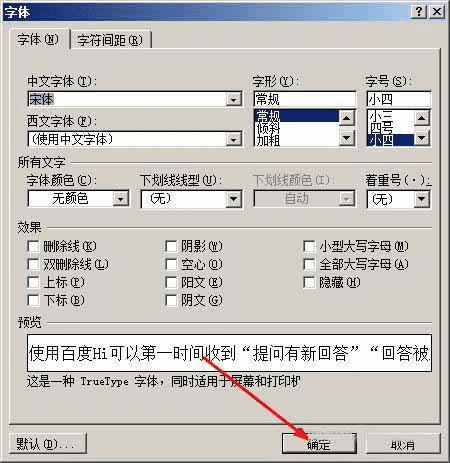Screen dimensions: 450x463
Task: Select the 字体 tab
Action: (x=38, y=40)
